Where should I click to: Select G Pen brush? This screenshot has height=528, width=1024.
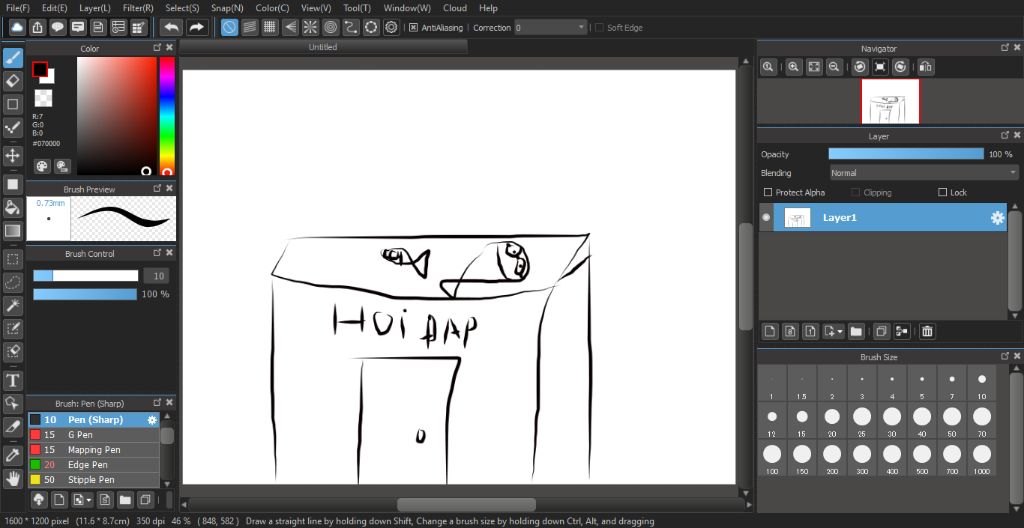94,435
